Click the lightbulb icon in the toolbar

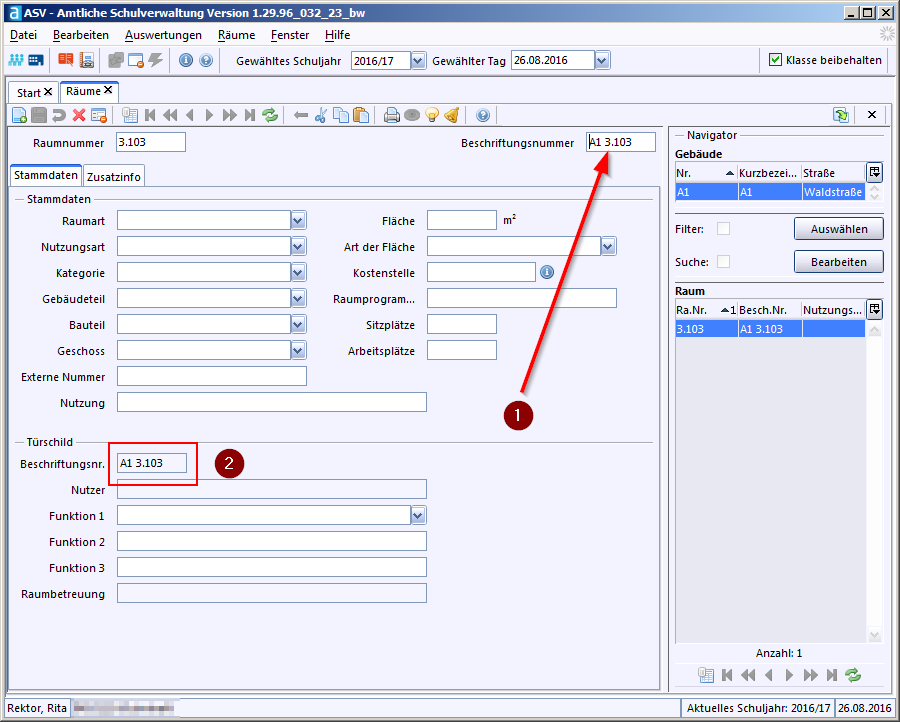(432, 115)
